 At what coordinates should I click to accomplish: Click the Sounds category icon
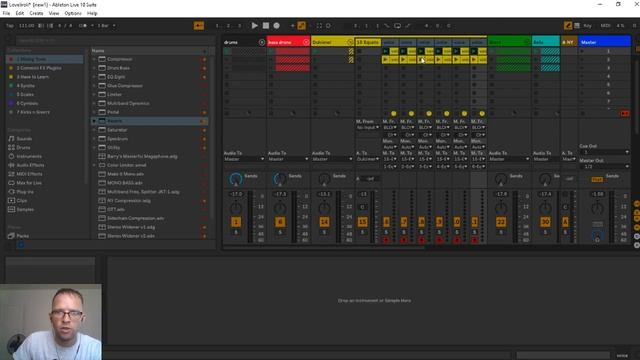[11, 139]
